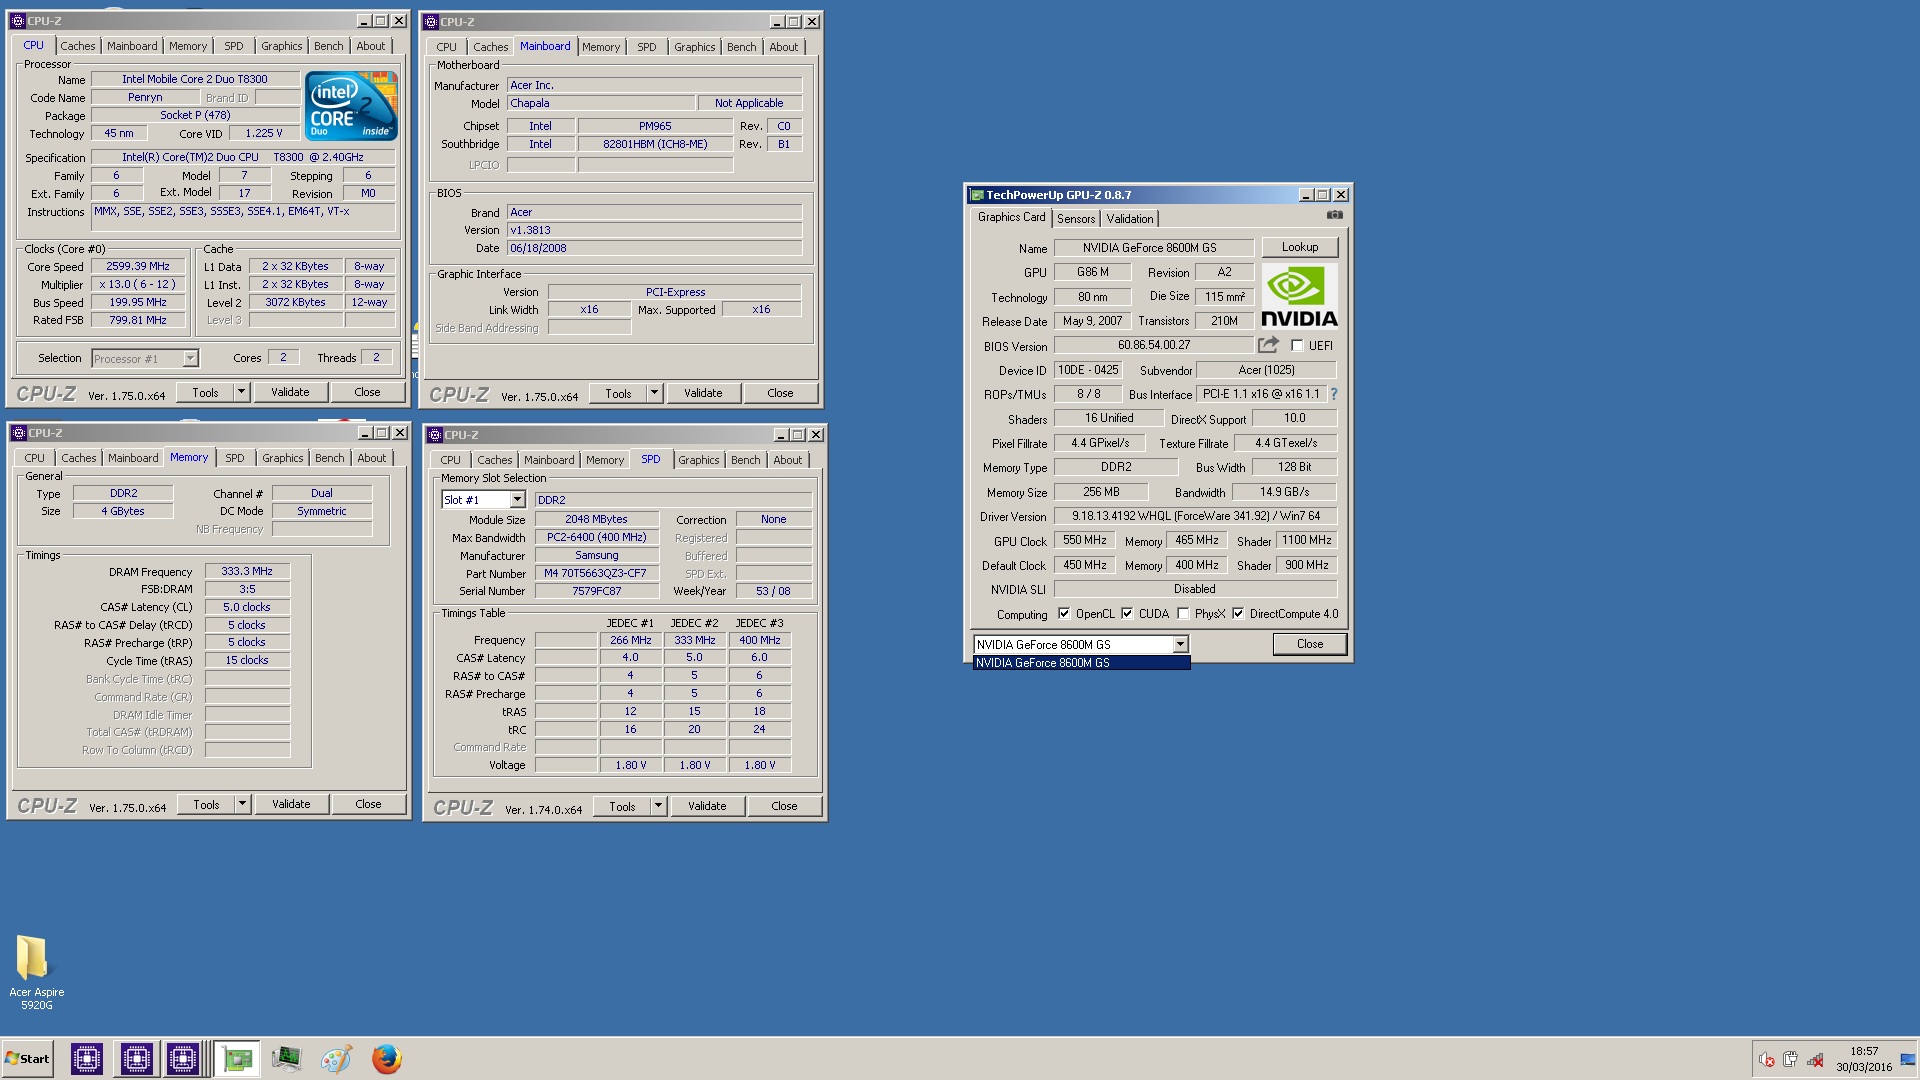Click Tools button in CPU-Z Memory window
1920x1080 pixels.
pyautogui.click(x=206, y=804)
